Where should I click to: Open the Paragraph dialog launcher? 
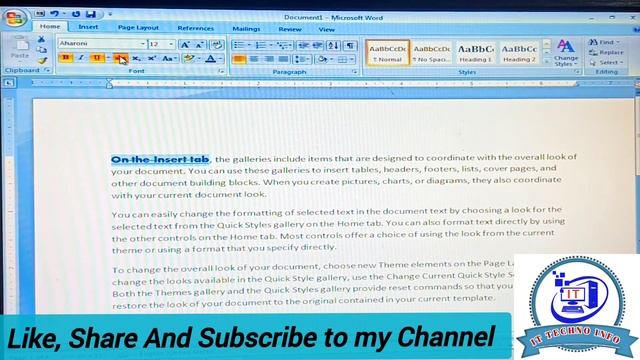355,72
